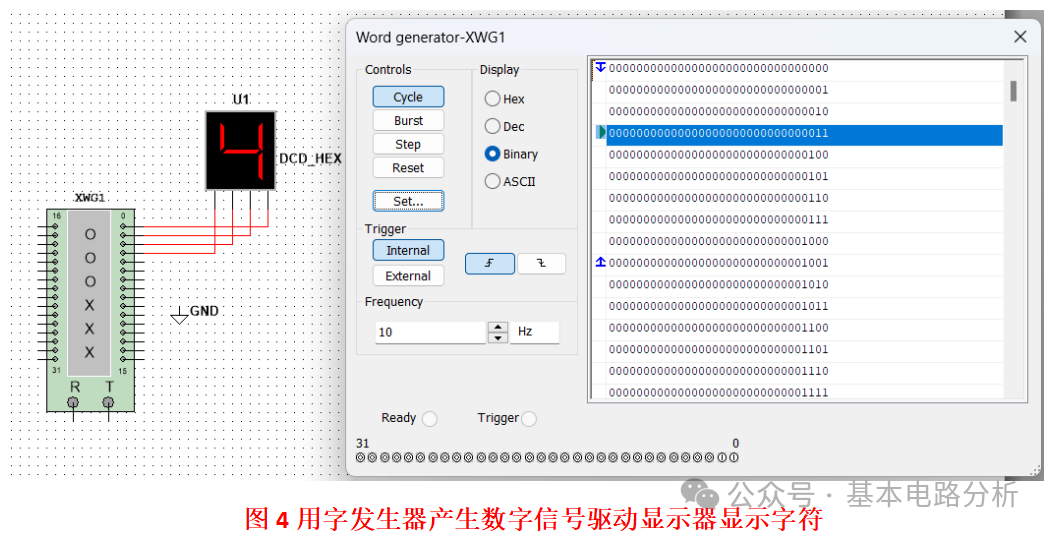
Task: Select the ASCII display radio button
Action: (x=492, y=181)
